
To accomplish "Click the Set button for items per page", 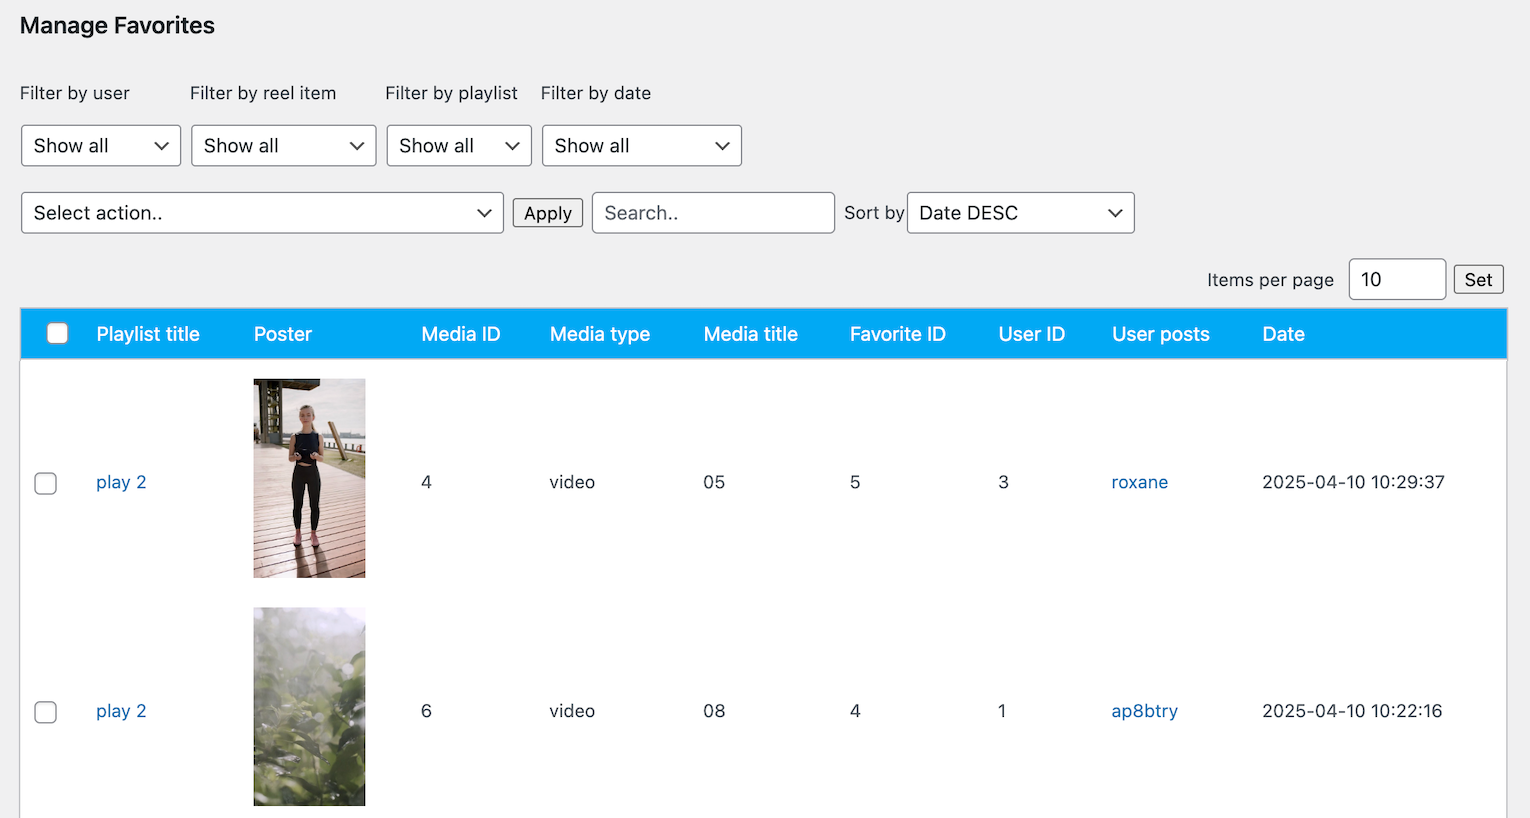I will point(1478,280).
